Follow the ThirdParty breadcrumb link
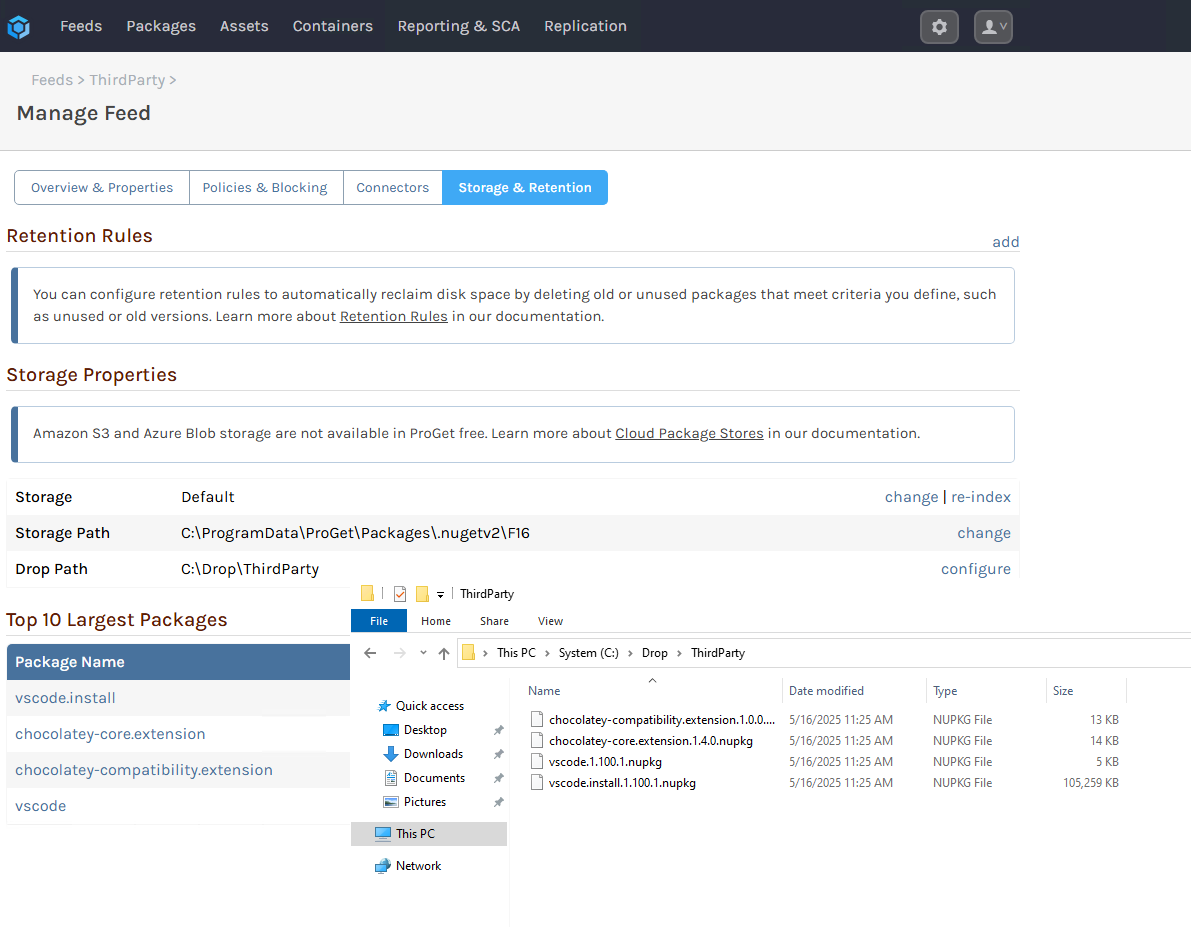 pos(127,80)
